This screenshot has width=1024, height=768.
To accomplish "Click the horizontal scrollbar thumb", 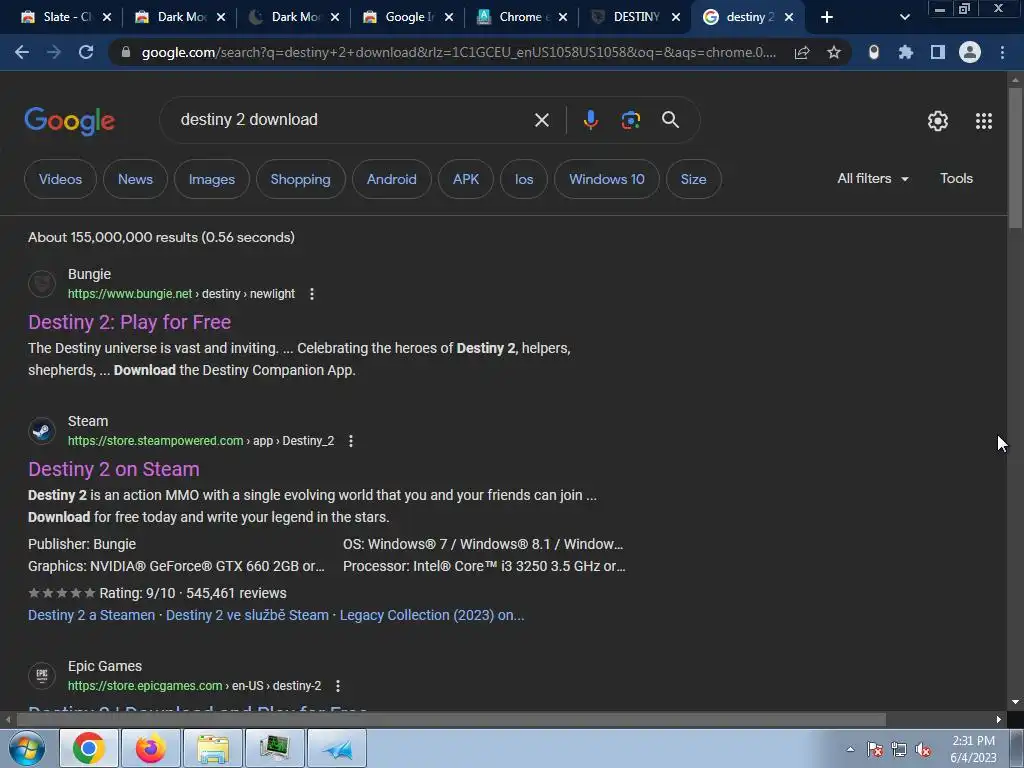I will pos(451,720).
